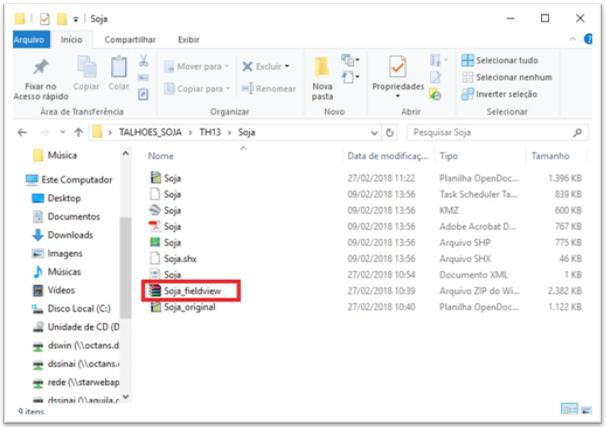Click the scissors cut icon
This screenshot has height=427, width=606.
[x=143, y=61]
